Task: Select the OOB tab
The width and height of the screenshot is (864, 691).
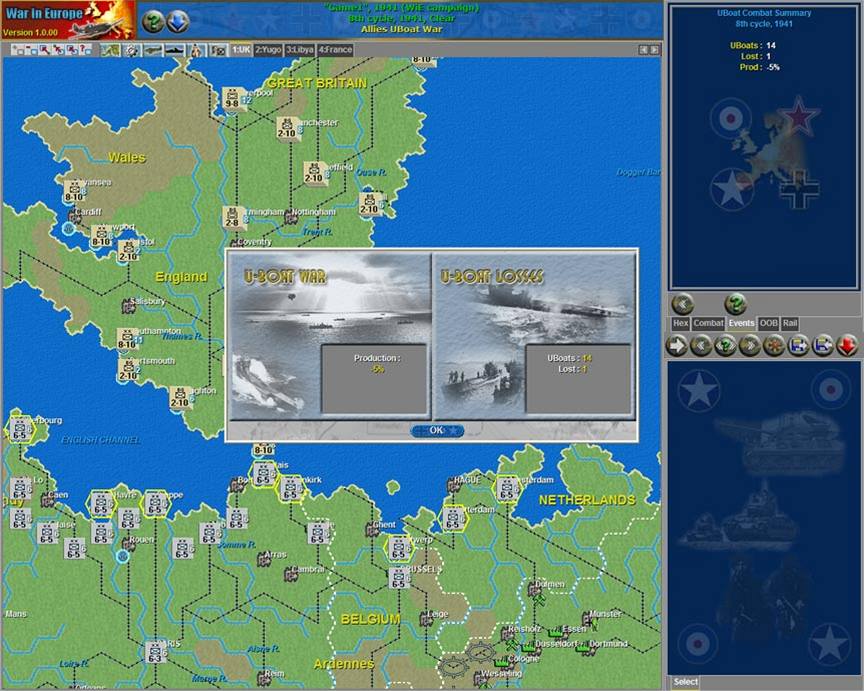Action: 768,323
